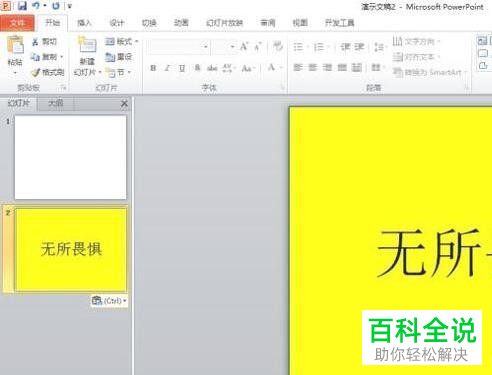Click the 重设 (Reset) slide button
The width and height of the screenshot is (492, 375).
click(x=119, y=57)
